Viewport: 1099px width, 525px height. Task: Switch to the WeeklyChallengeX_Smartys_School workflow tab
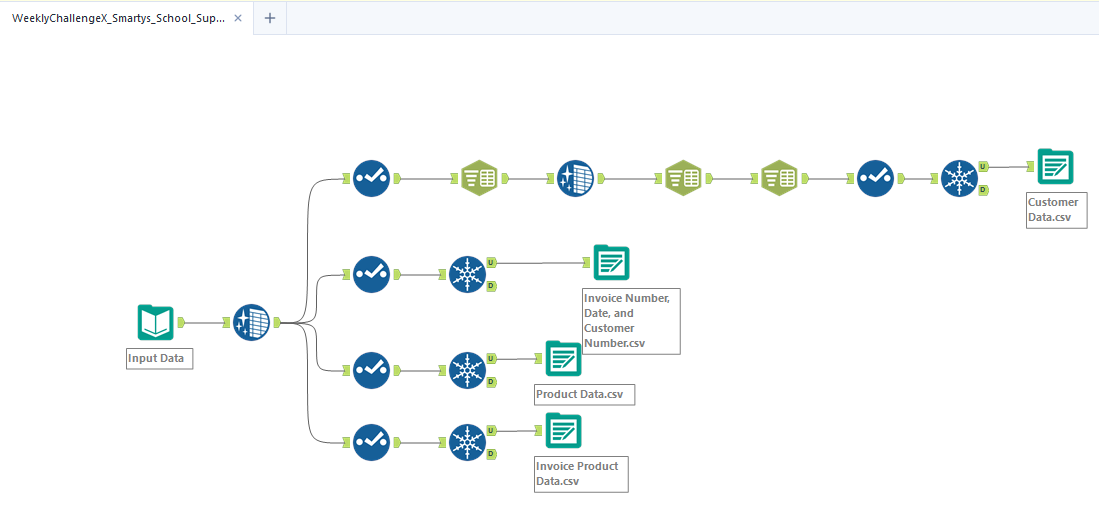point(118,18)
